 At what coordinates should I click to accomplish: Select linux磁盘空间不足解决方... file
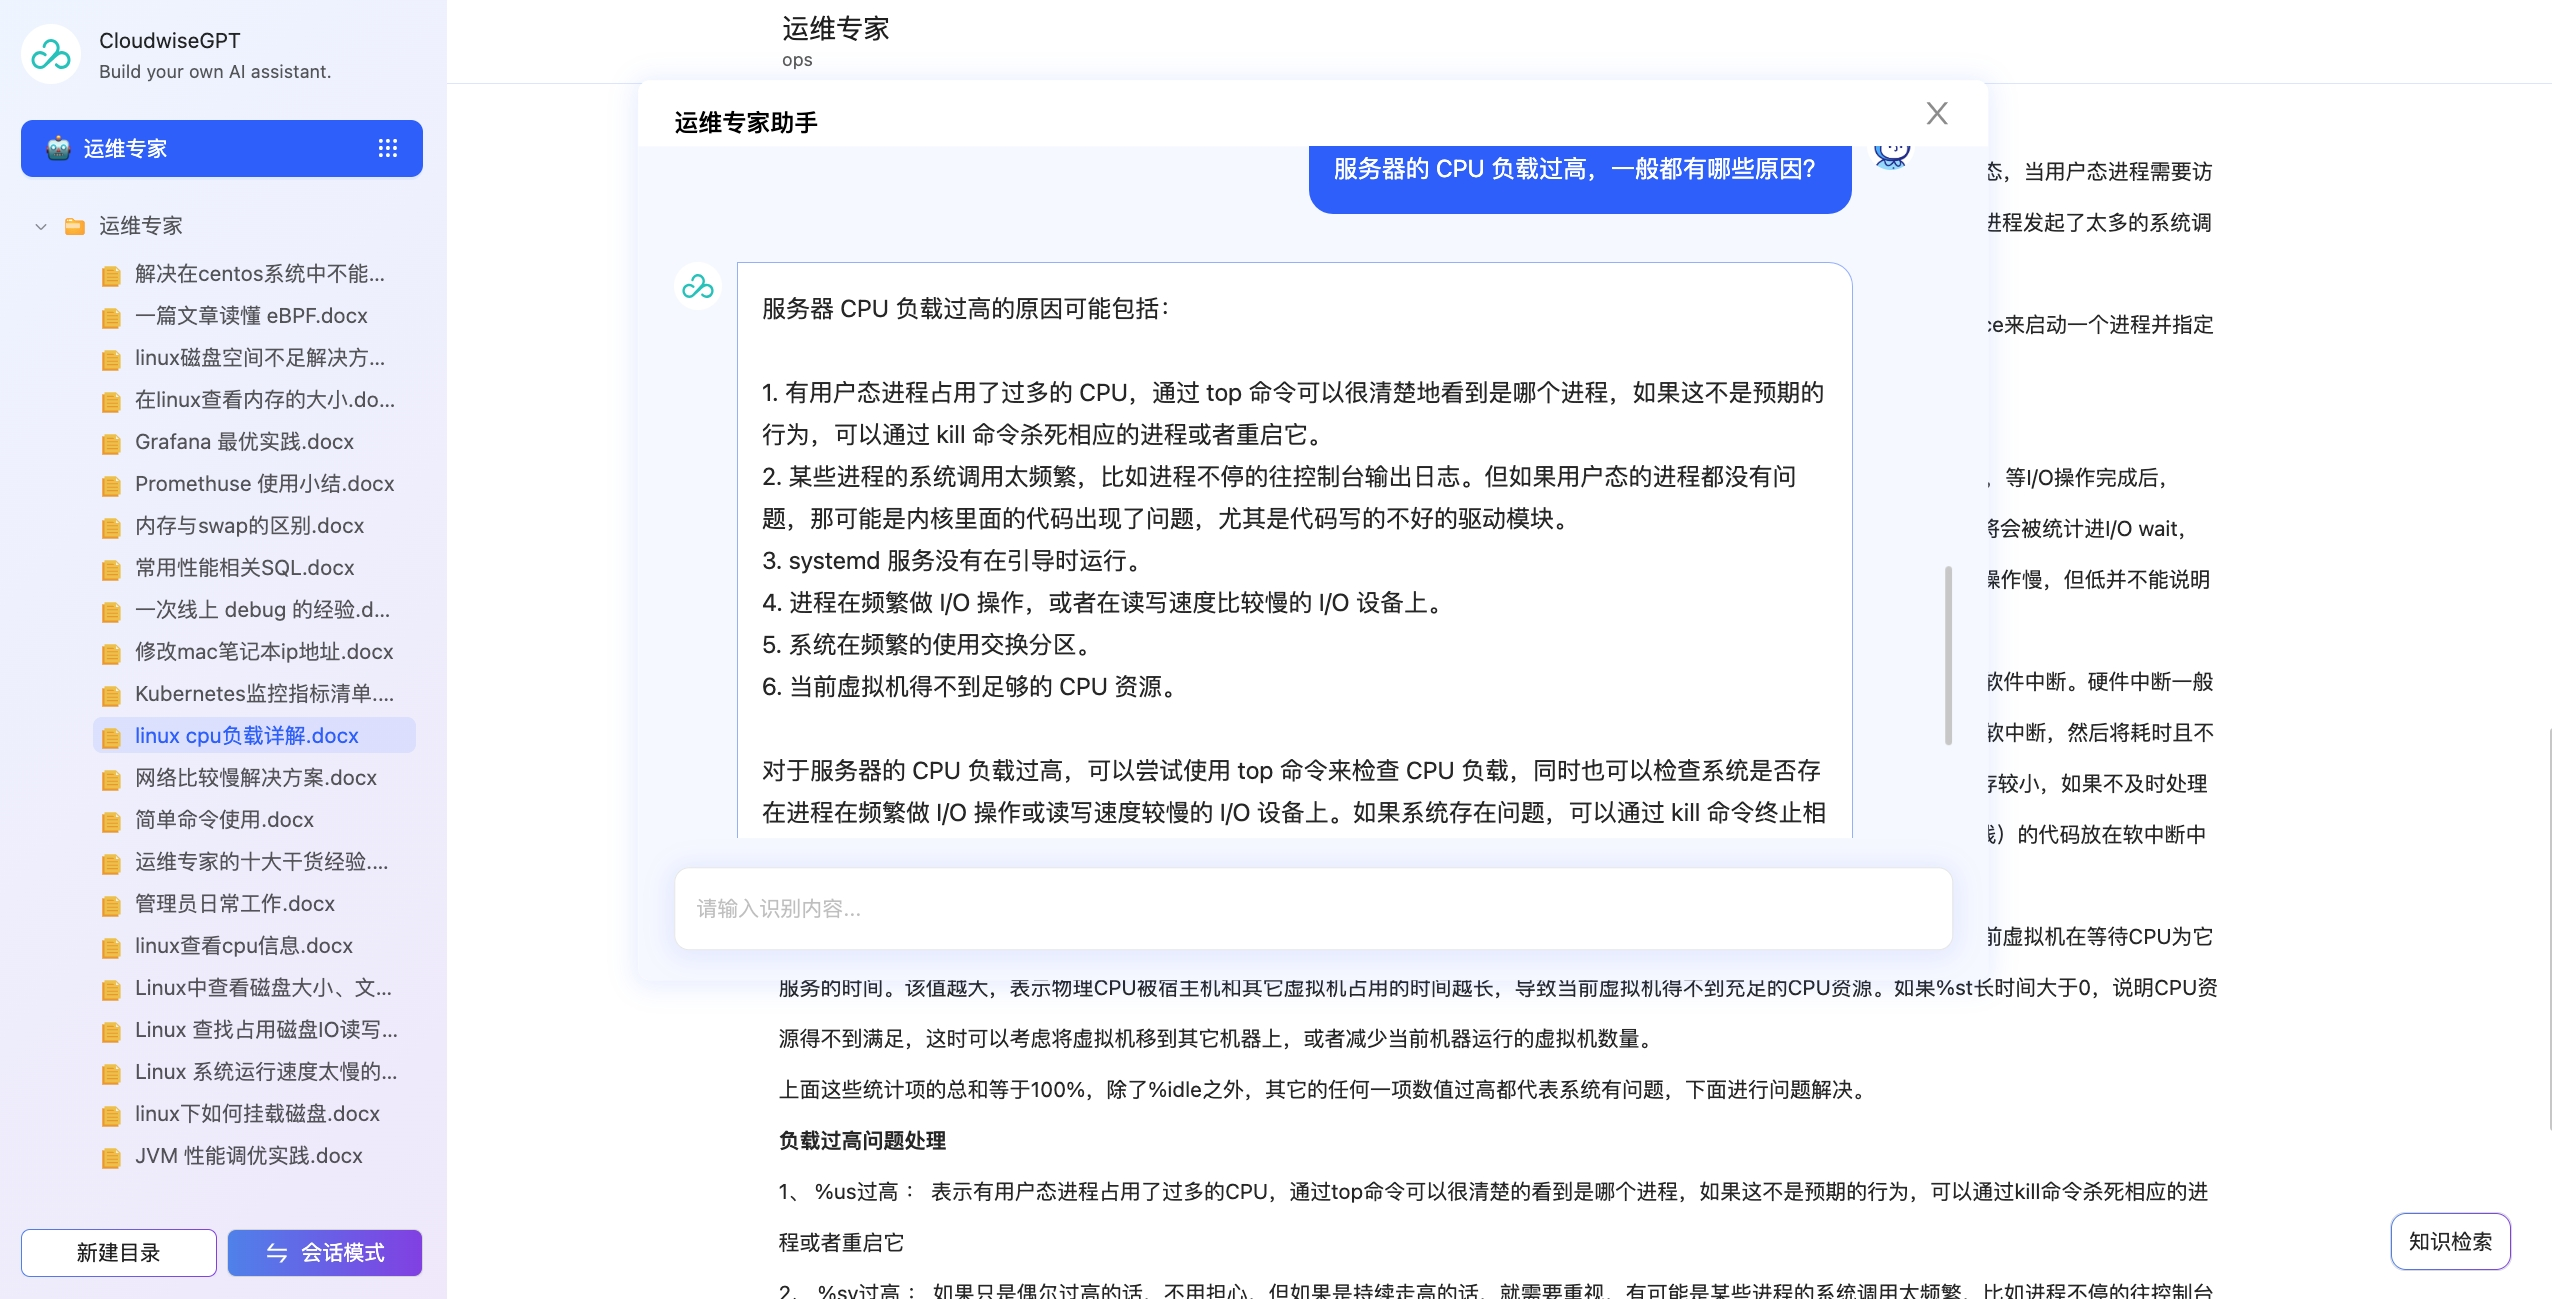(x=260, y=358)
